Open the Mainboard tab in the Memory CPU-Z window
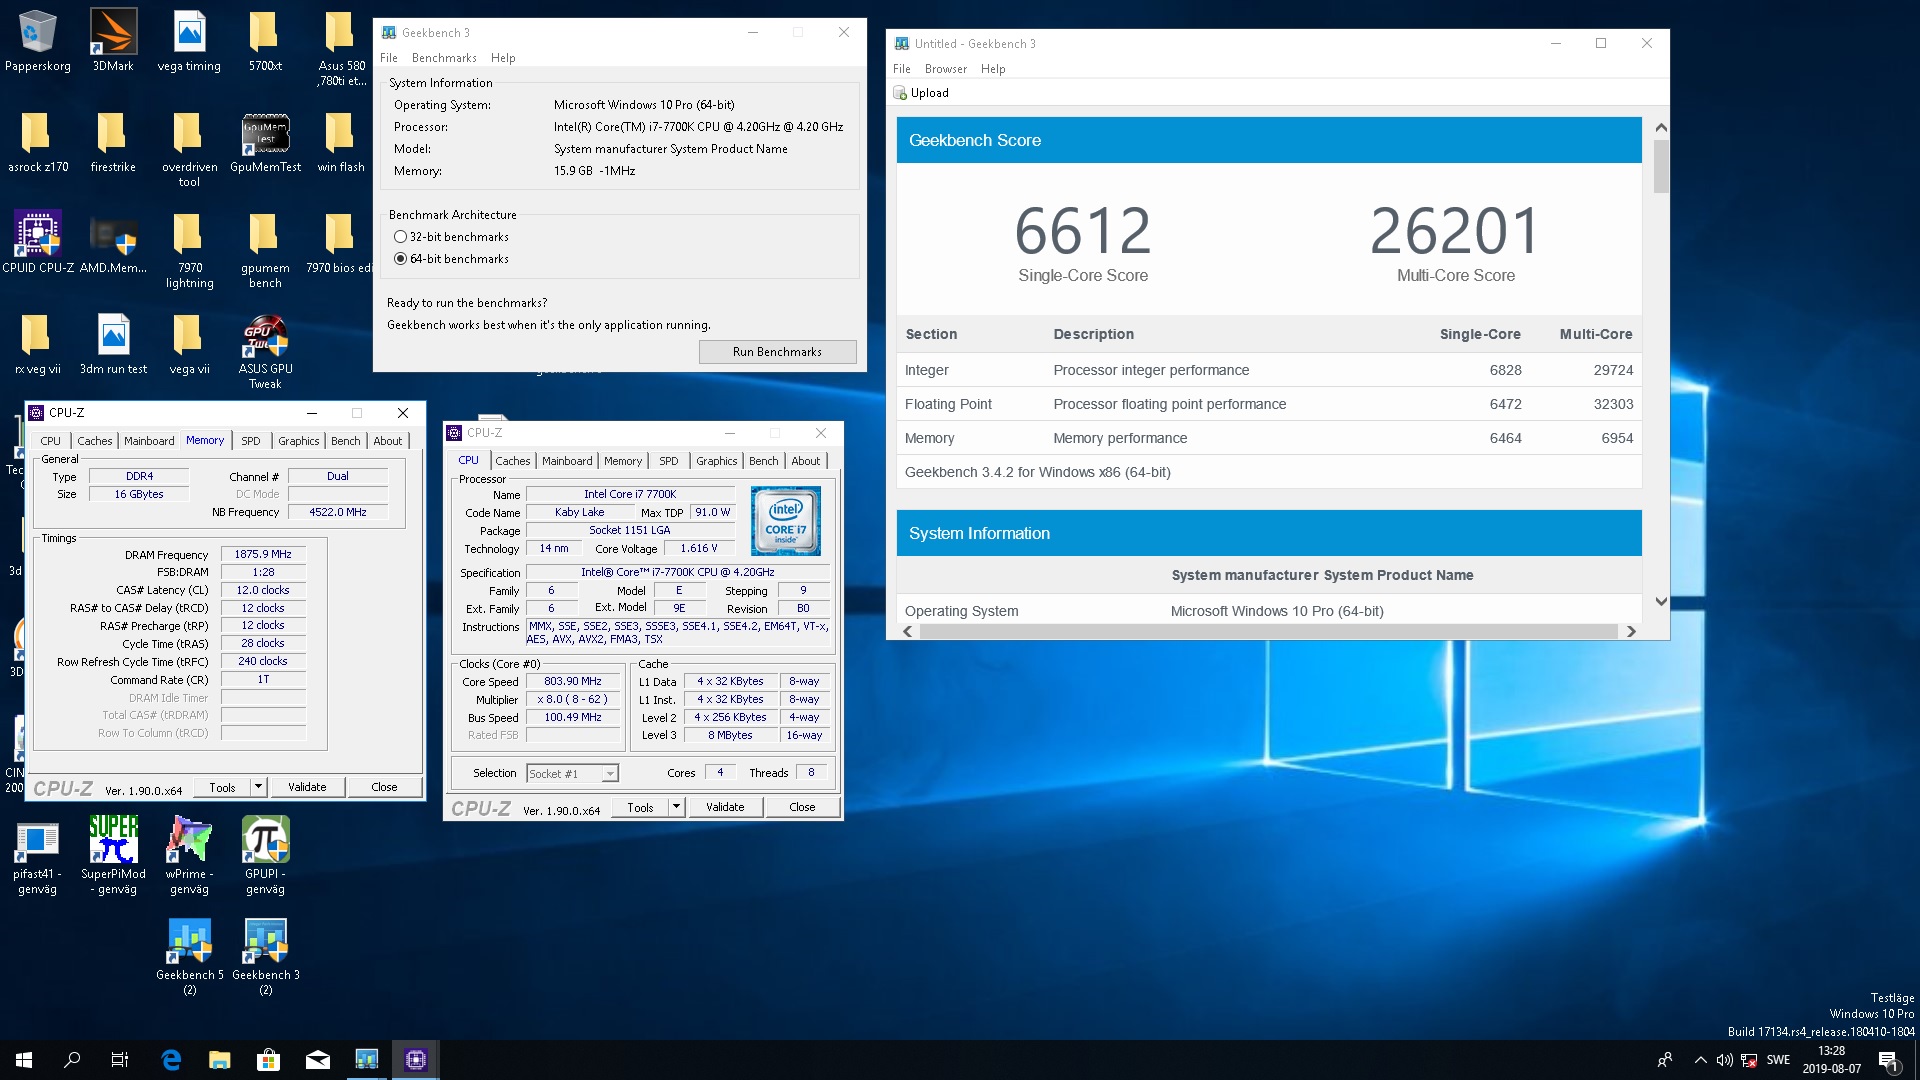 (x=149, y=441)
